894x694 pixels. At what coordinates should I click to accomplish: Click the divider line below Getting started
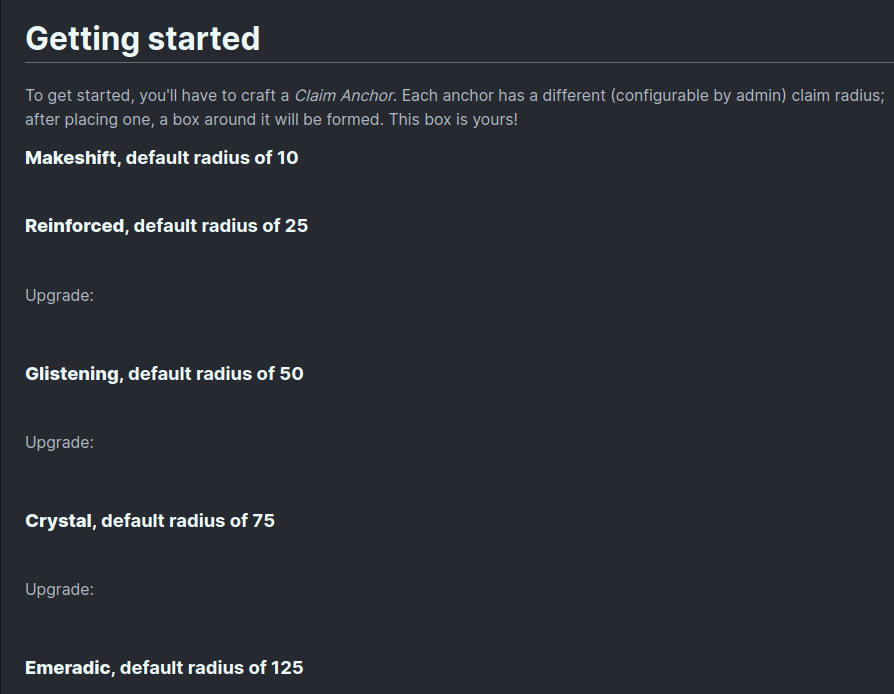click(460, 62)
